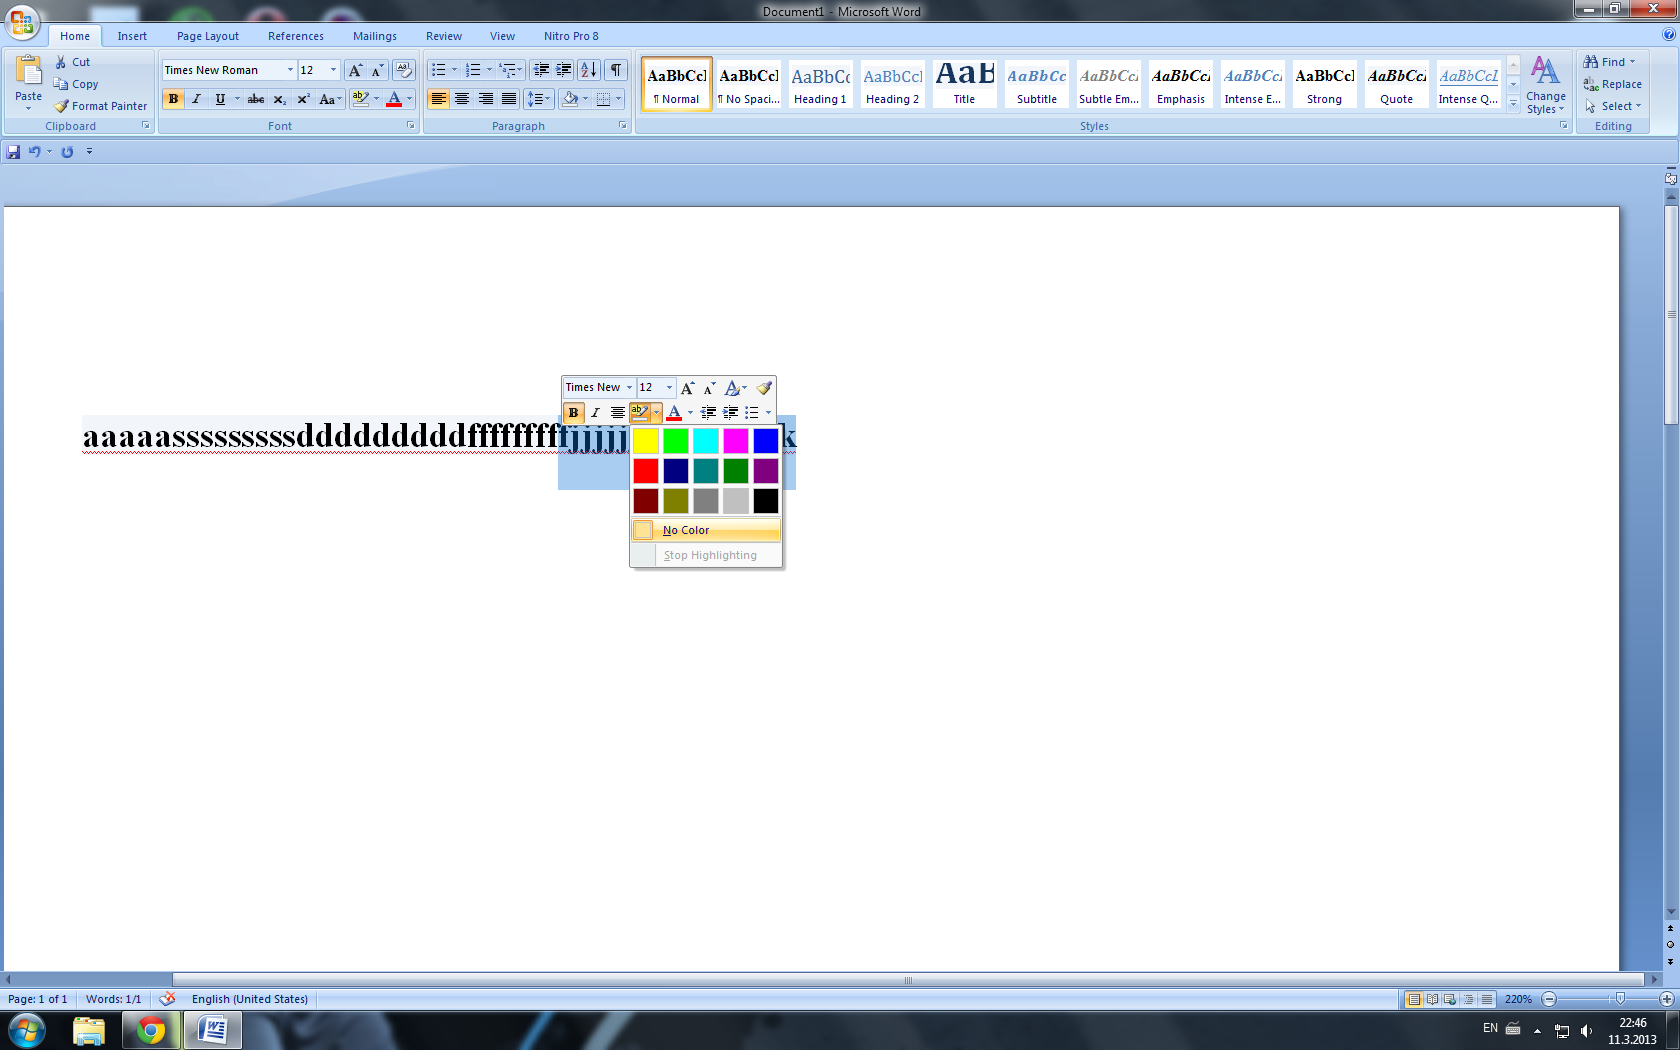This screenshot has width=1680, height=1050.
Task: Click the mini toolbar Shrink Font icon
Action: pos(710,388)
